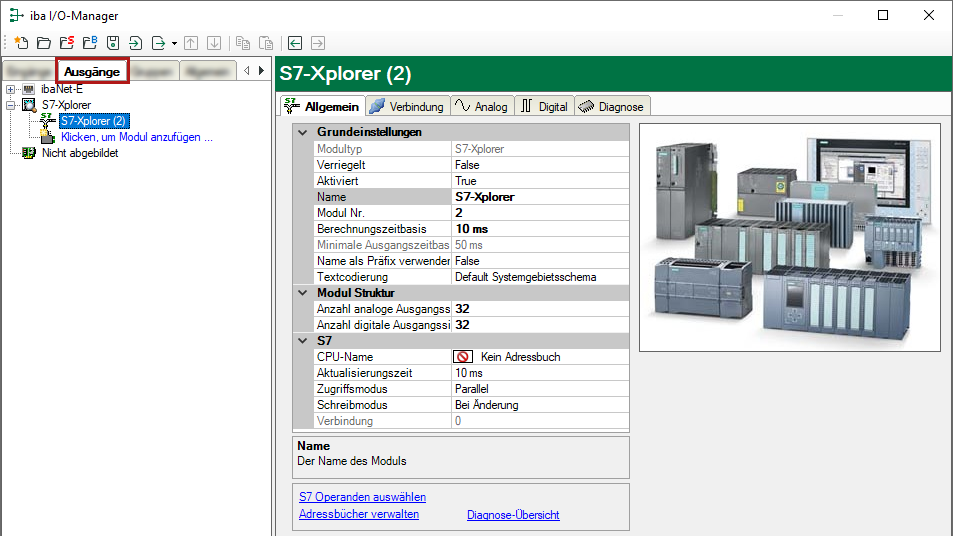Select the Ausgänge tab
This screenshot has width=953, height=536.
point(92,71)
